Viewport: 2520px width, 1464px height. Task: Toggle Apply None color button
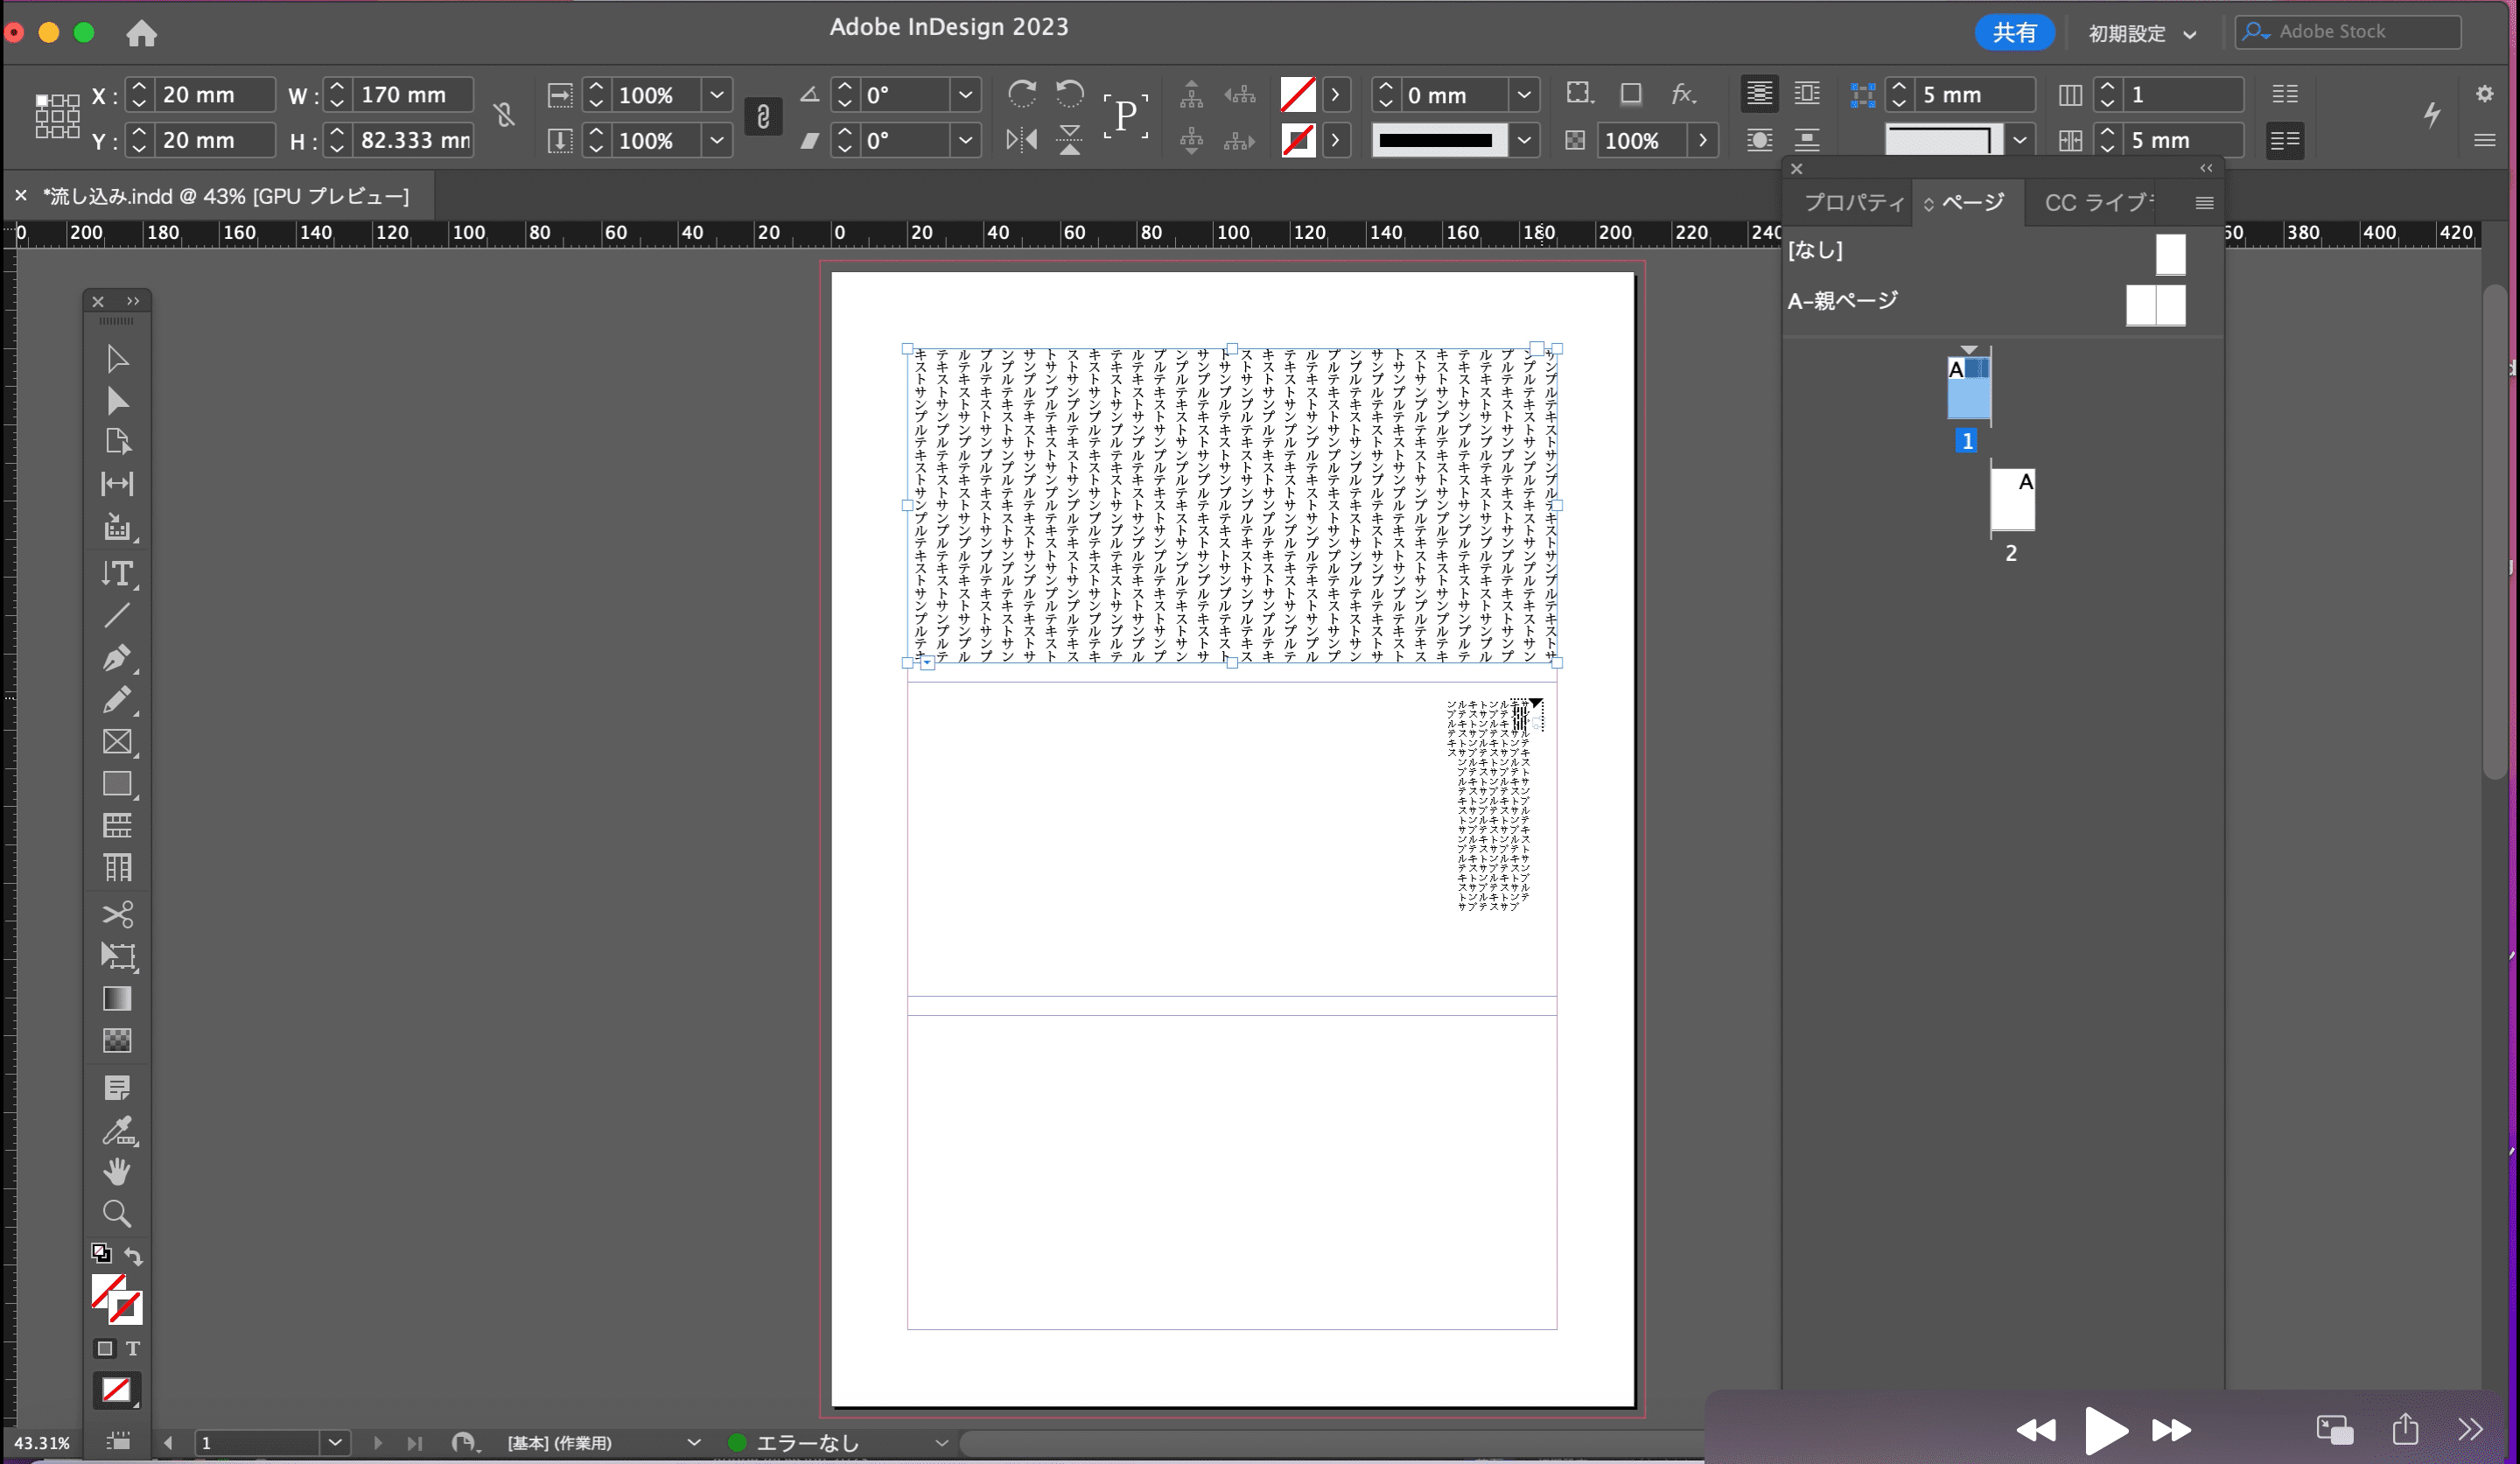point(116,1390)
